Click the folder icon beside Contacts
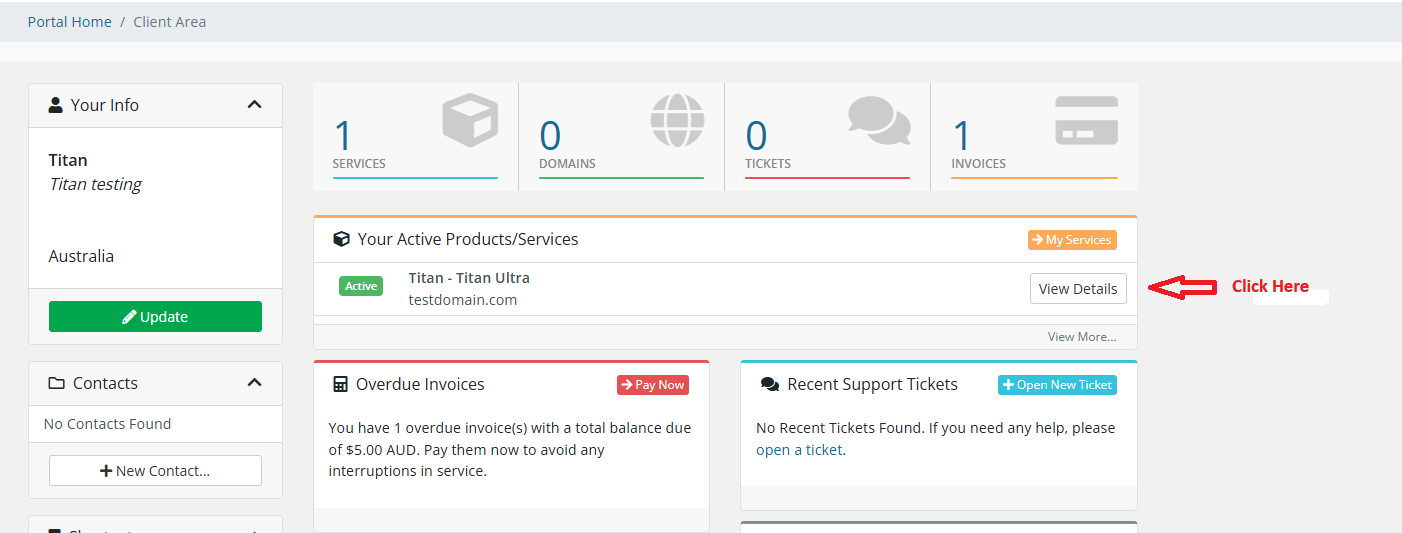 tap(57, 383)
